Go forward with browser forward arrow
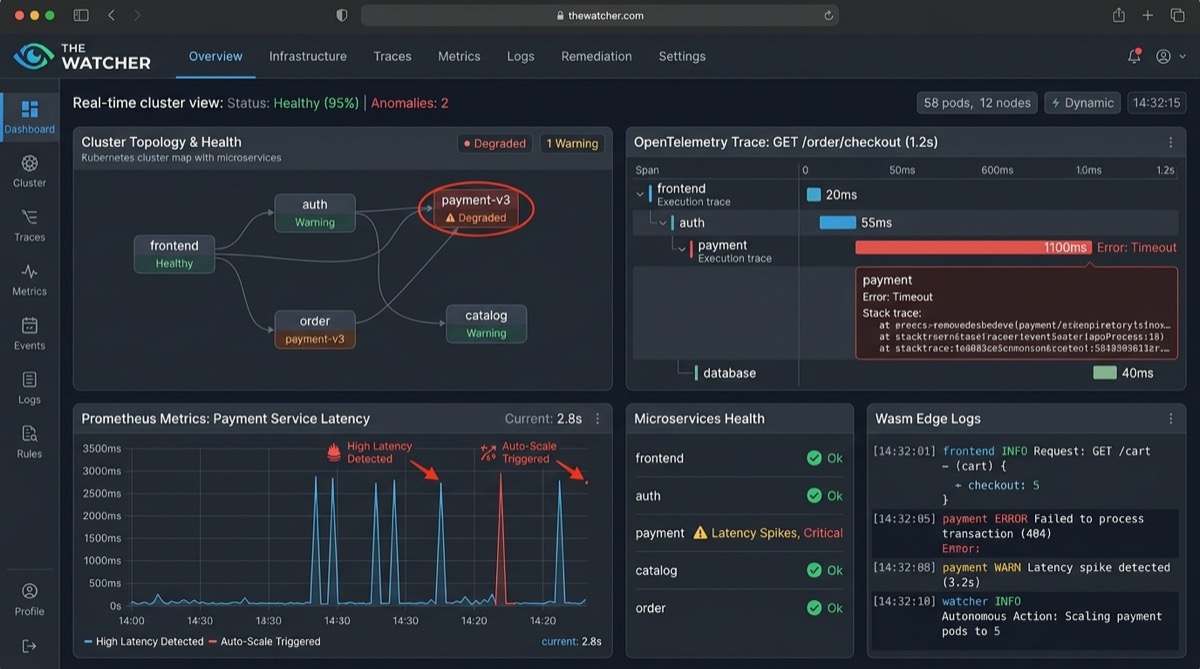 click(x=137, y=15)
